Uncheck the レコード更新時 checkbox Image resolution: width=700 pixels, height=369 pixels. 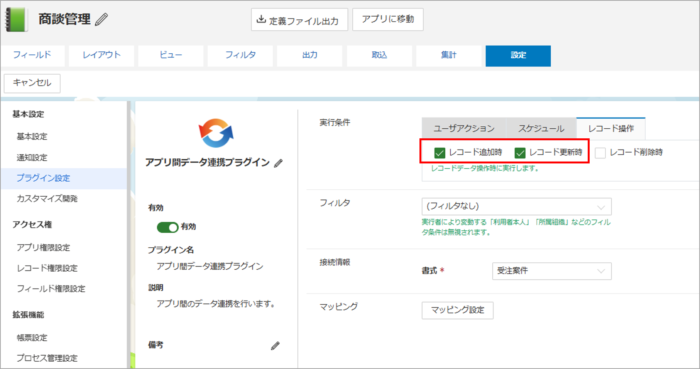tap(520, 153)
